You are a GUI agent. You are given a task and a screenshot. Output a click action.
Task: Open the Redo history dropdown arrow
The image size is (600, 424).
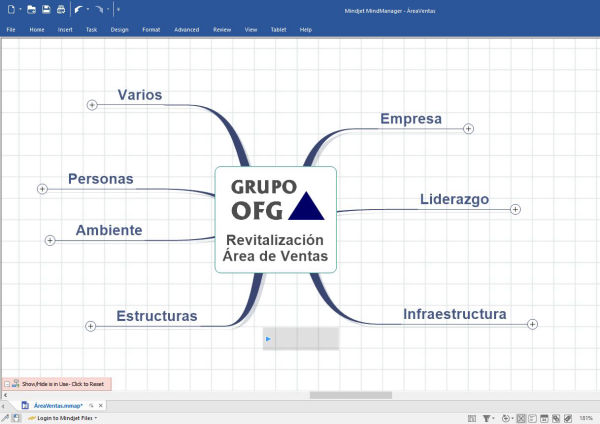pos(108,10)
